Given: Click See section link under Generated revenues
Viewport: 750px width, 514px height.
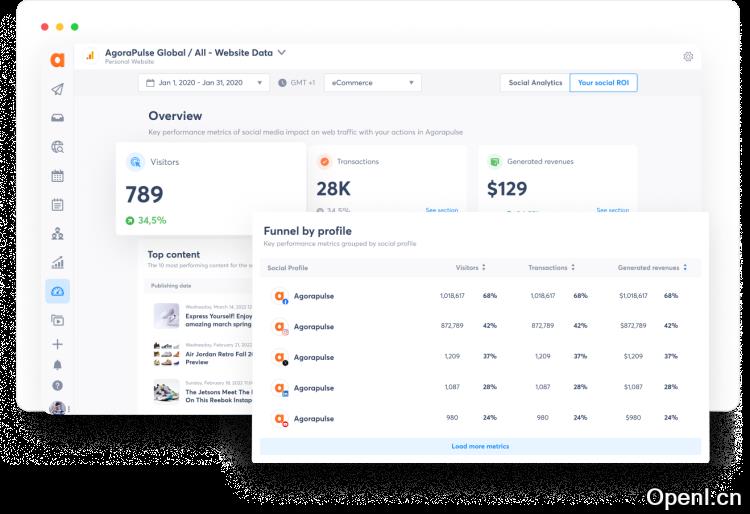Looking at the screenshot, I should pos(612,210).
